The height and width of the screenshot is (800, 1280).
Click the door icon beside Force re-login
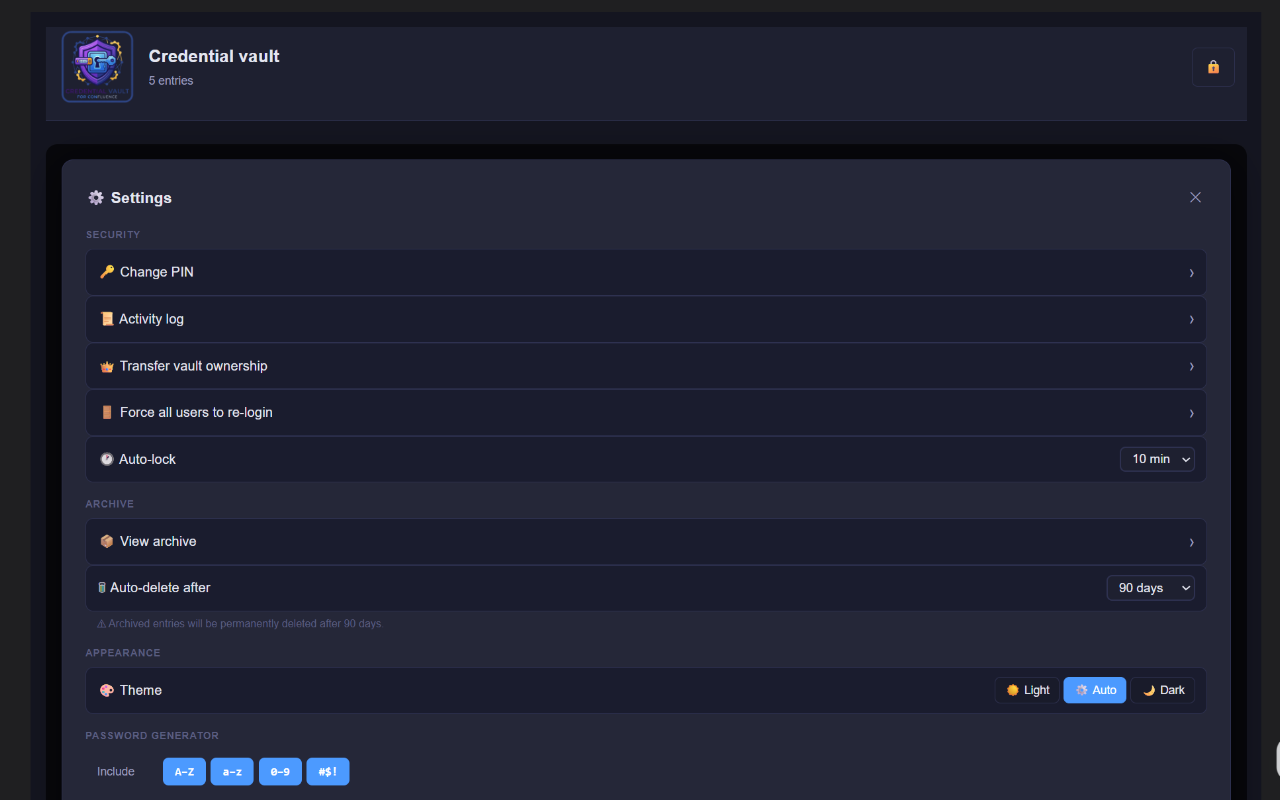107,412
